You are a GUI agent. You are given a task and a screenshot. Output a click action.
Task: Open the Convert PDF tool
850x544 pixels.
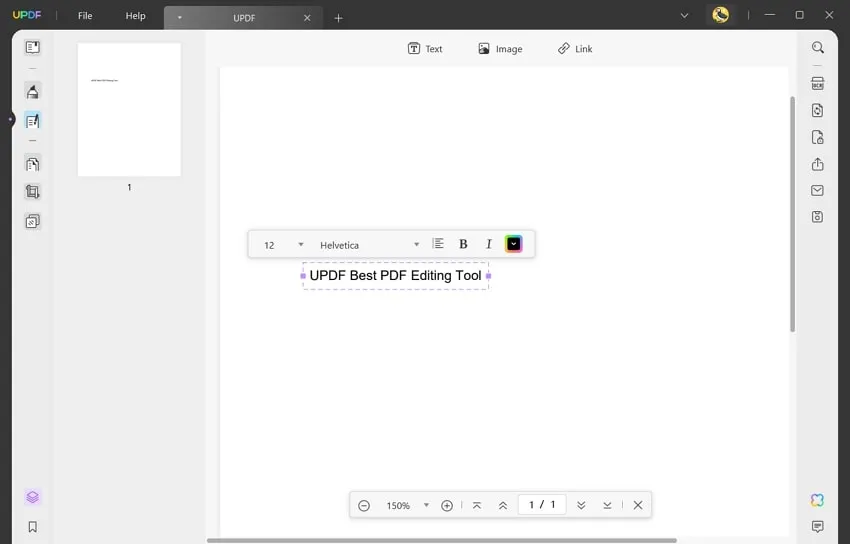click(817, 111)
